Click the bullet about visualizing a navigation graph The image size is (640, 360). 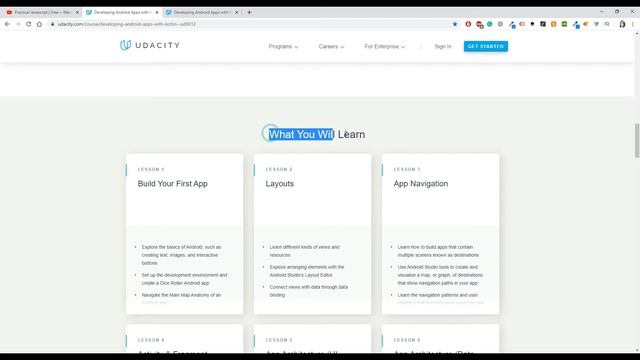tap(440, 275)
